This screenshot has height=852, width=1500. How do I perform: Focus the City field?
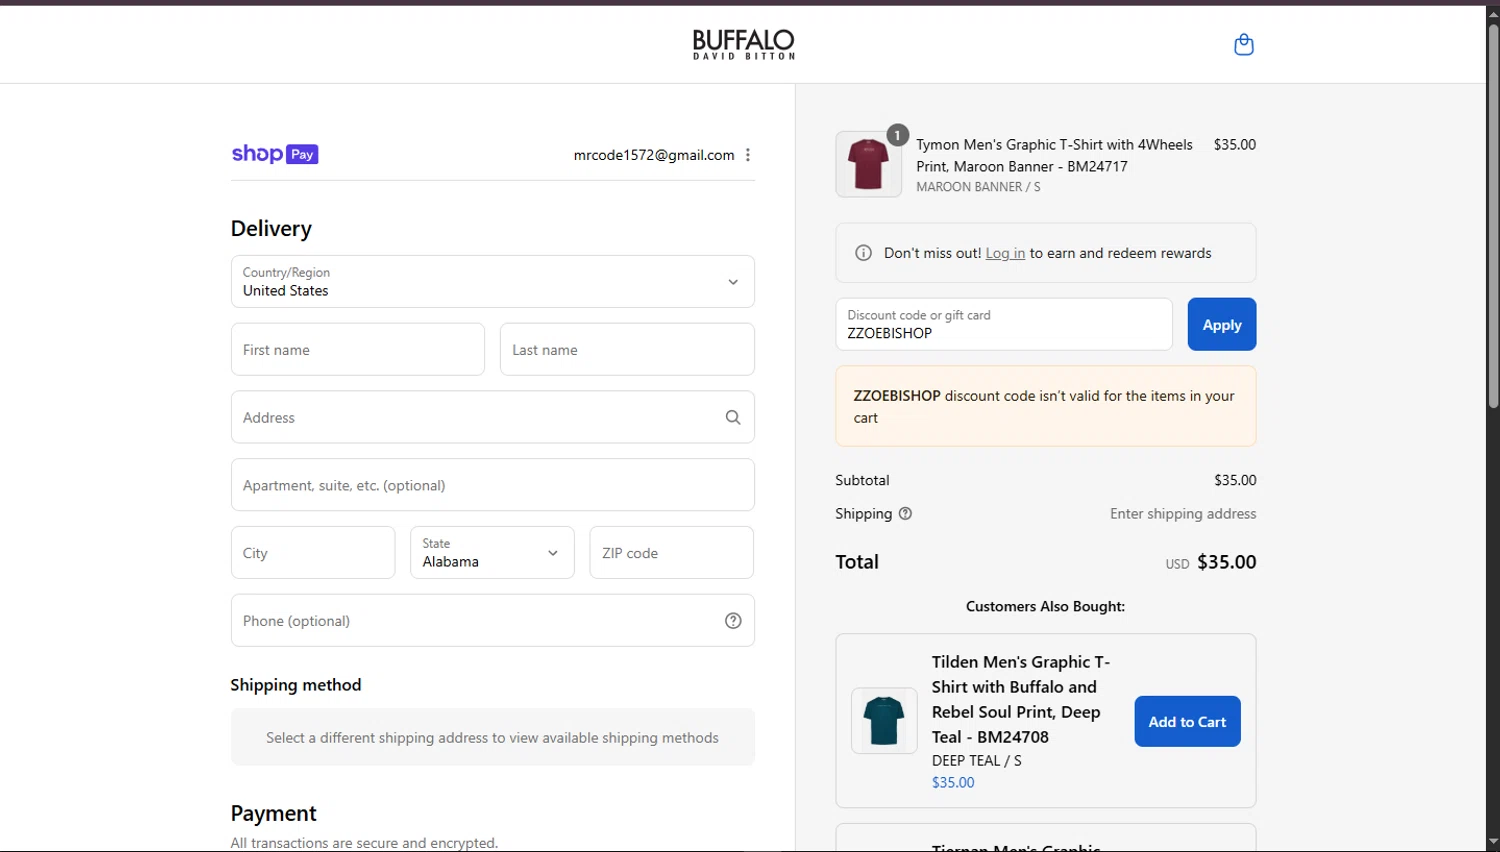313,553
